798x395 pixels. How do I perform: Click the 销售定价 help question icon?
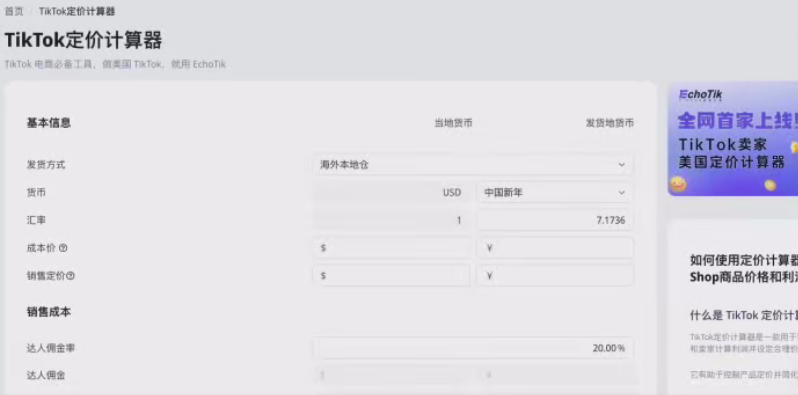pyautogui.click(x=70, y=276)
